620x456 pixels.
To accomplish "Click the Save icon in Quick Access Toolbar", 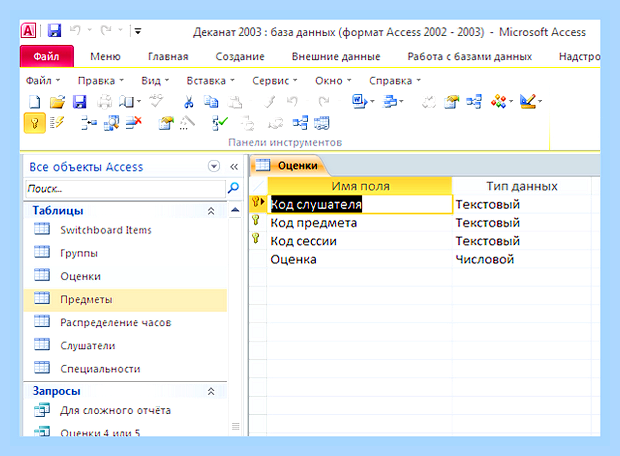I will click(54, 30).
